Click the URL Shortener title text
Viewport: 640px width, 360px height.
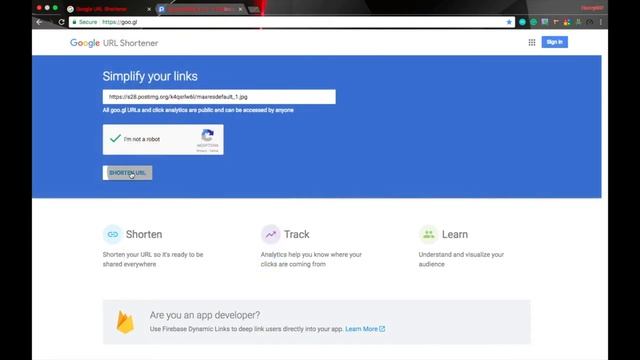pos(131,43)
